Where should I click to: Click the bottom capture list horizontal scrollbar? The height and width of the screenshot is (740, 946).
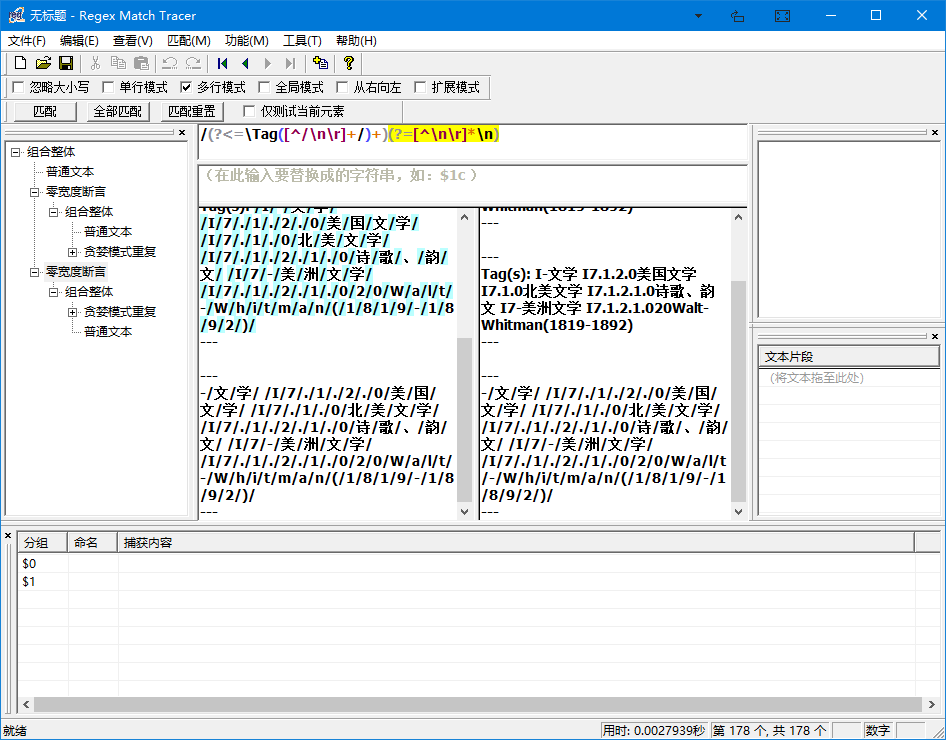tap(470, 705)
